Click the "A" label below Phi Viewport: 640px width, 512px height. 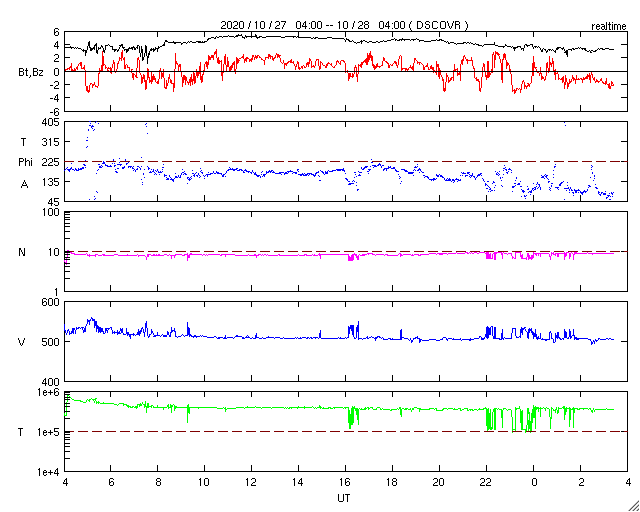point(24,185)
